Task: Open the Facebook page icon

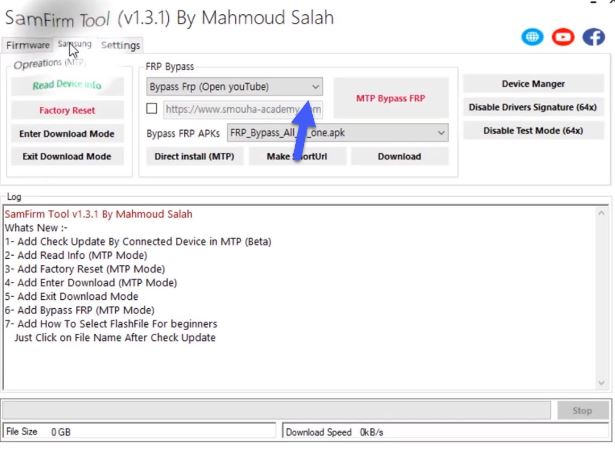Action: (593, 37)
